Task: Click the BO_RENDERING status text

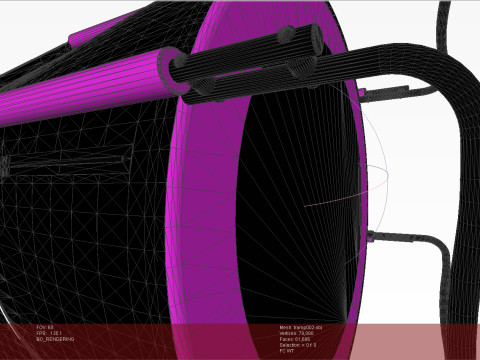Action: pyautogui.click(x=55, y=339)
